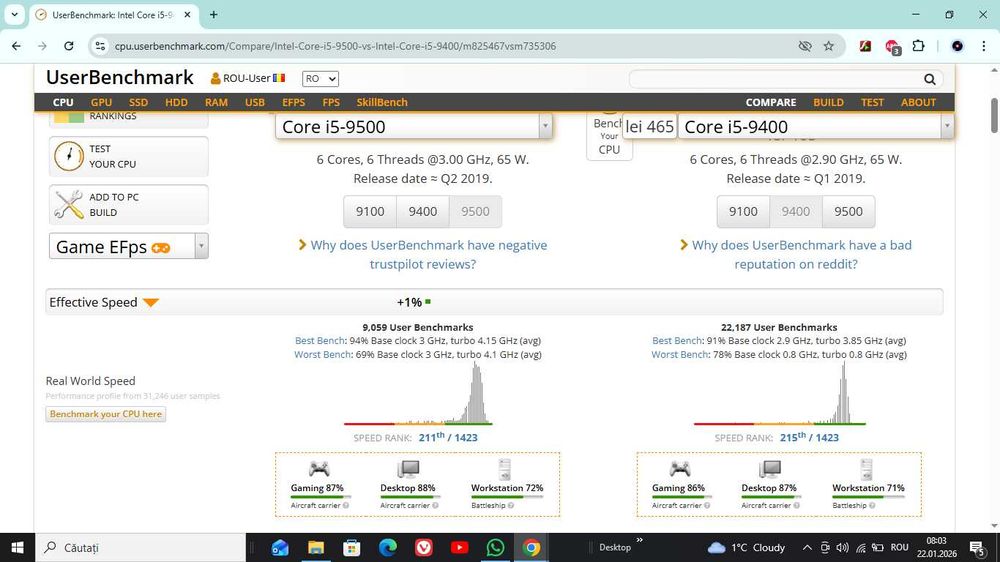Click the help icon next to Battleship under Workstation 72%
The image size is (1000, 562).
coord(511,505)
